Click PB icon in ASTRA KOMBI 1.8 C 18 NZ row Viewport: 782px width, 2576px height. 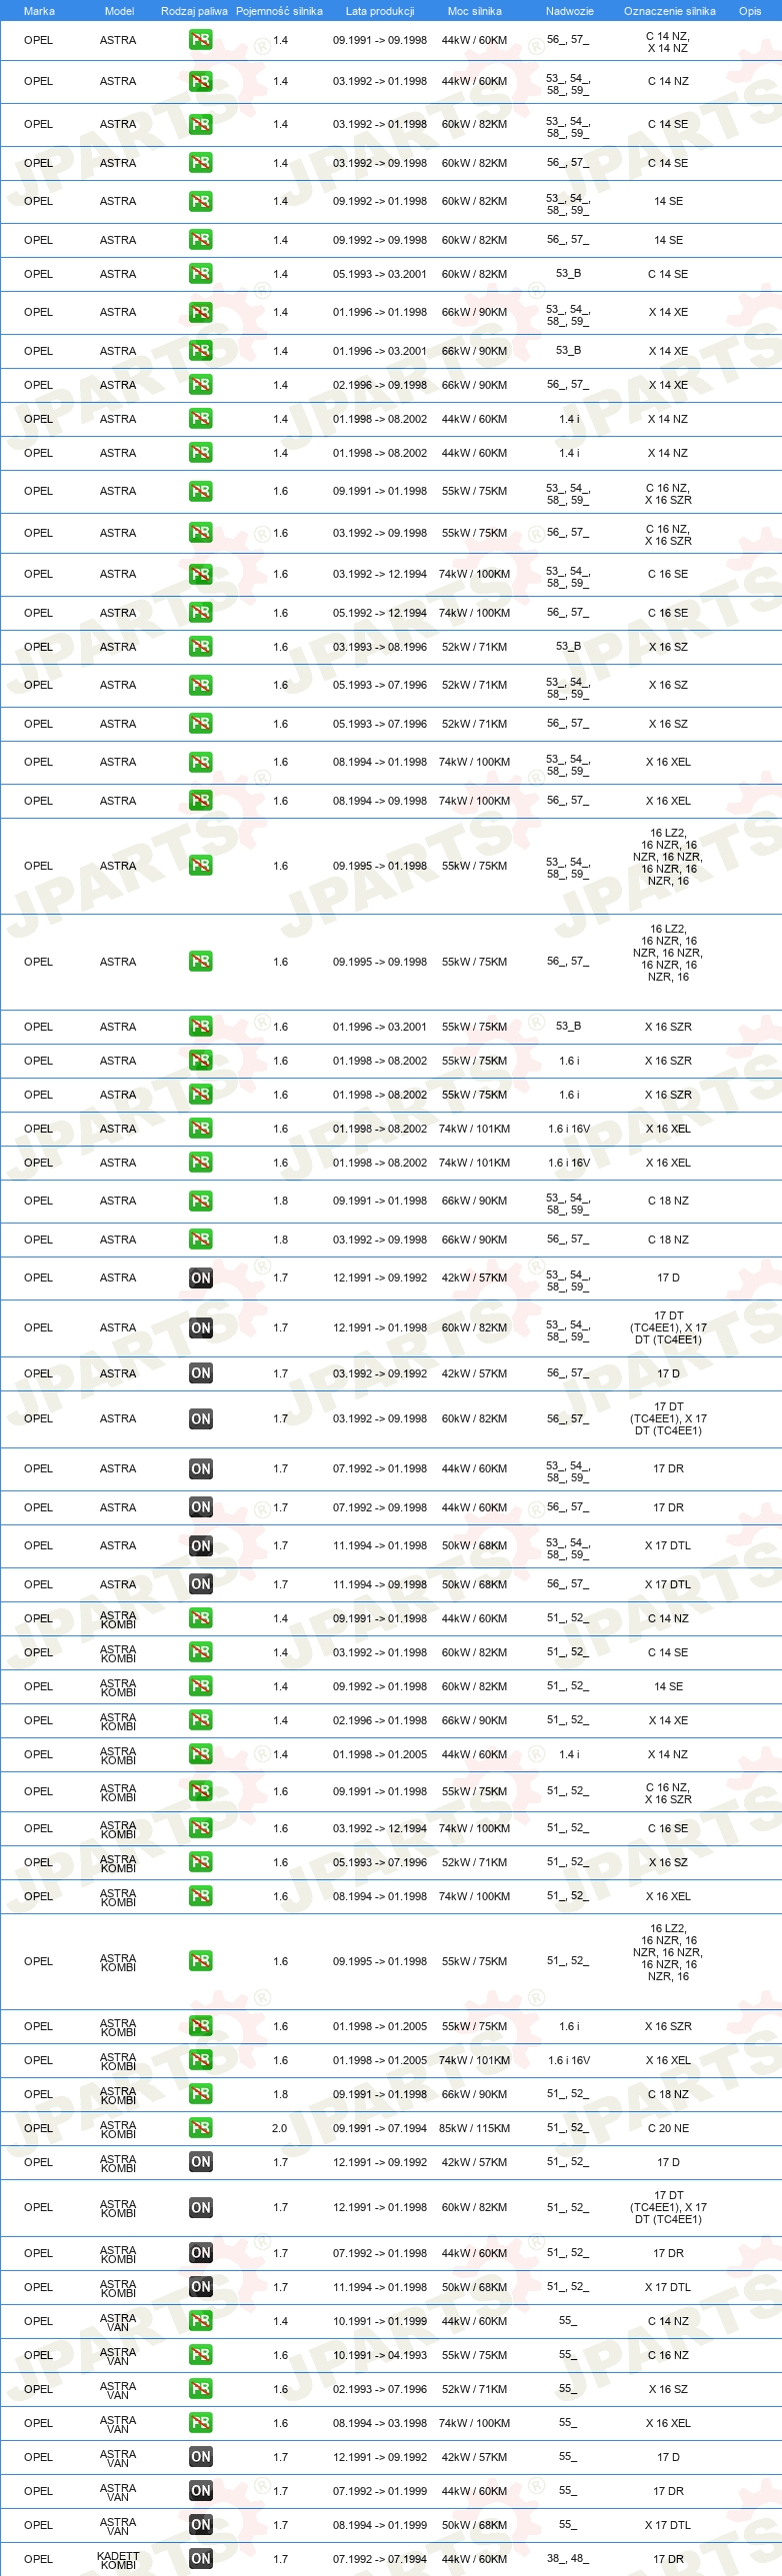[201, 2094]
